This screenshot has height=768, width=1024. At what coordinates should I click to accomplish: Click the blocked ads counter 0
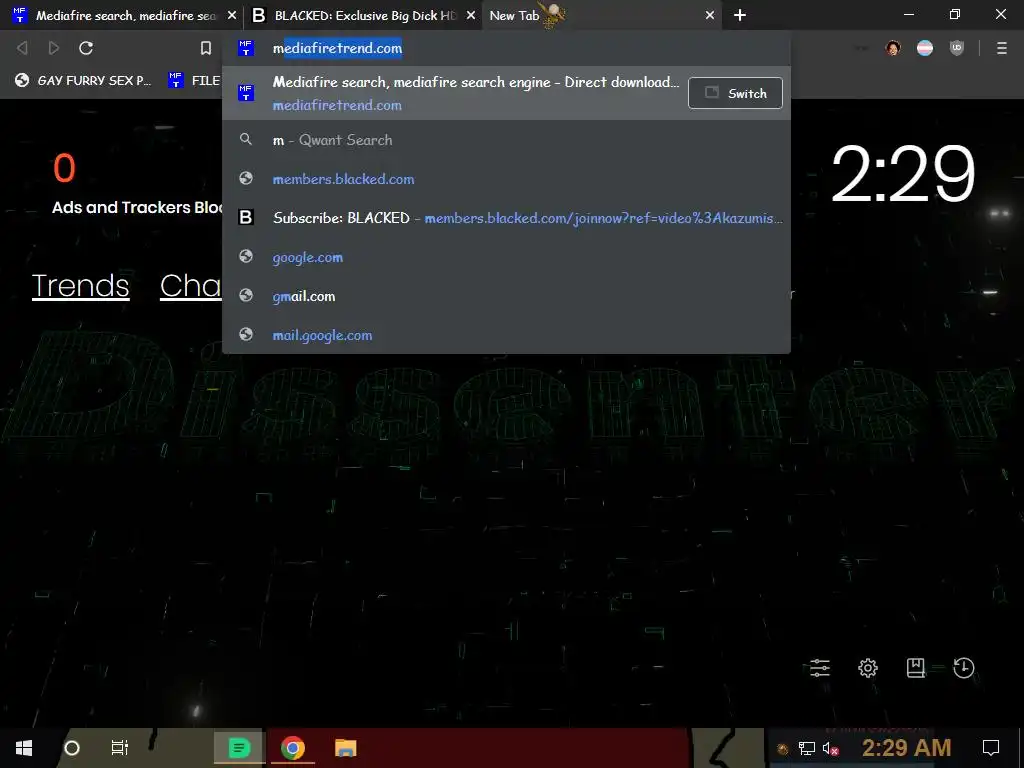[64, 168]
